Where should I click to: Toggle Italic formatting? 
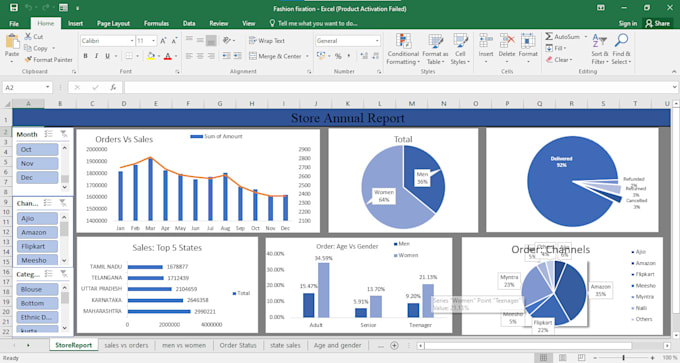coord(96,56)
